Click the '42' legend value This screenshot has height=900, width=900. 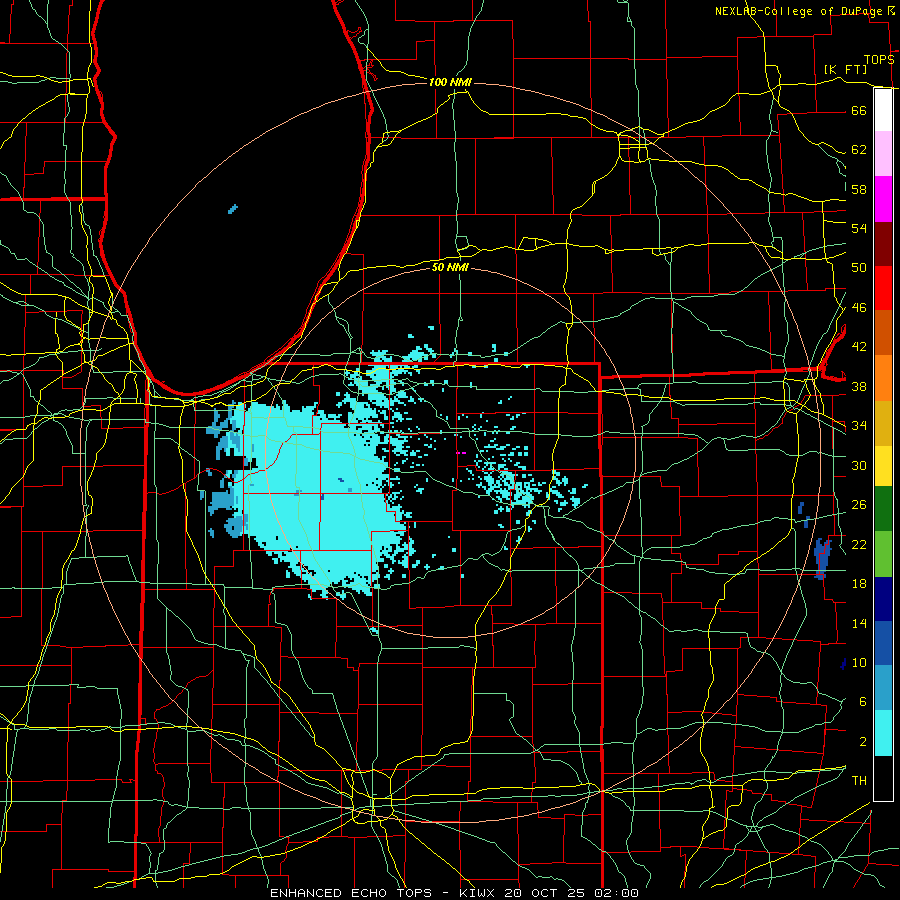point(859,347)
